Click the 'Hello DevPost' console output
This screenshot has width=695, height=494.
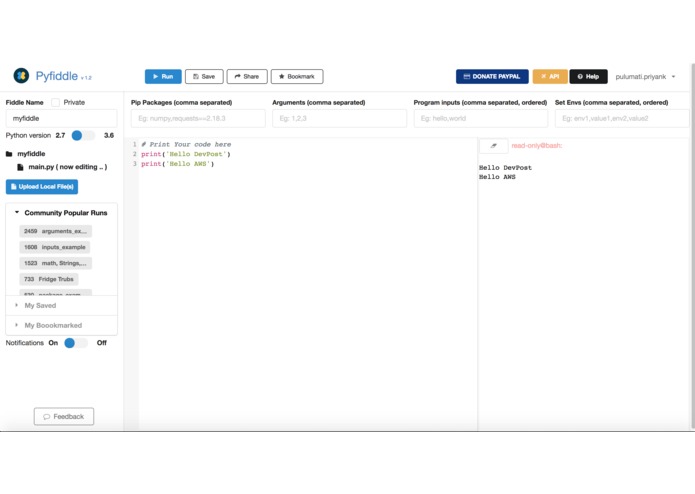[505, 167]
